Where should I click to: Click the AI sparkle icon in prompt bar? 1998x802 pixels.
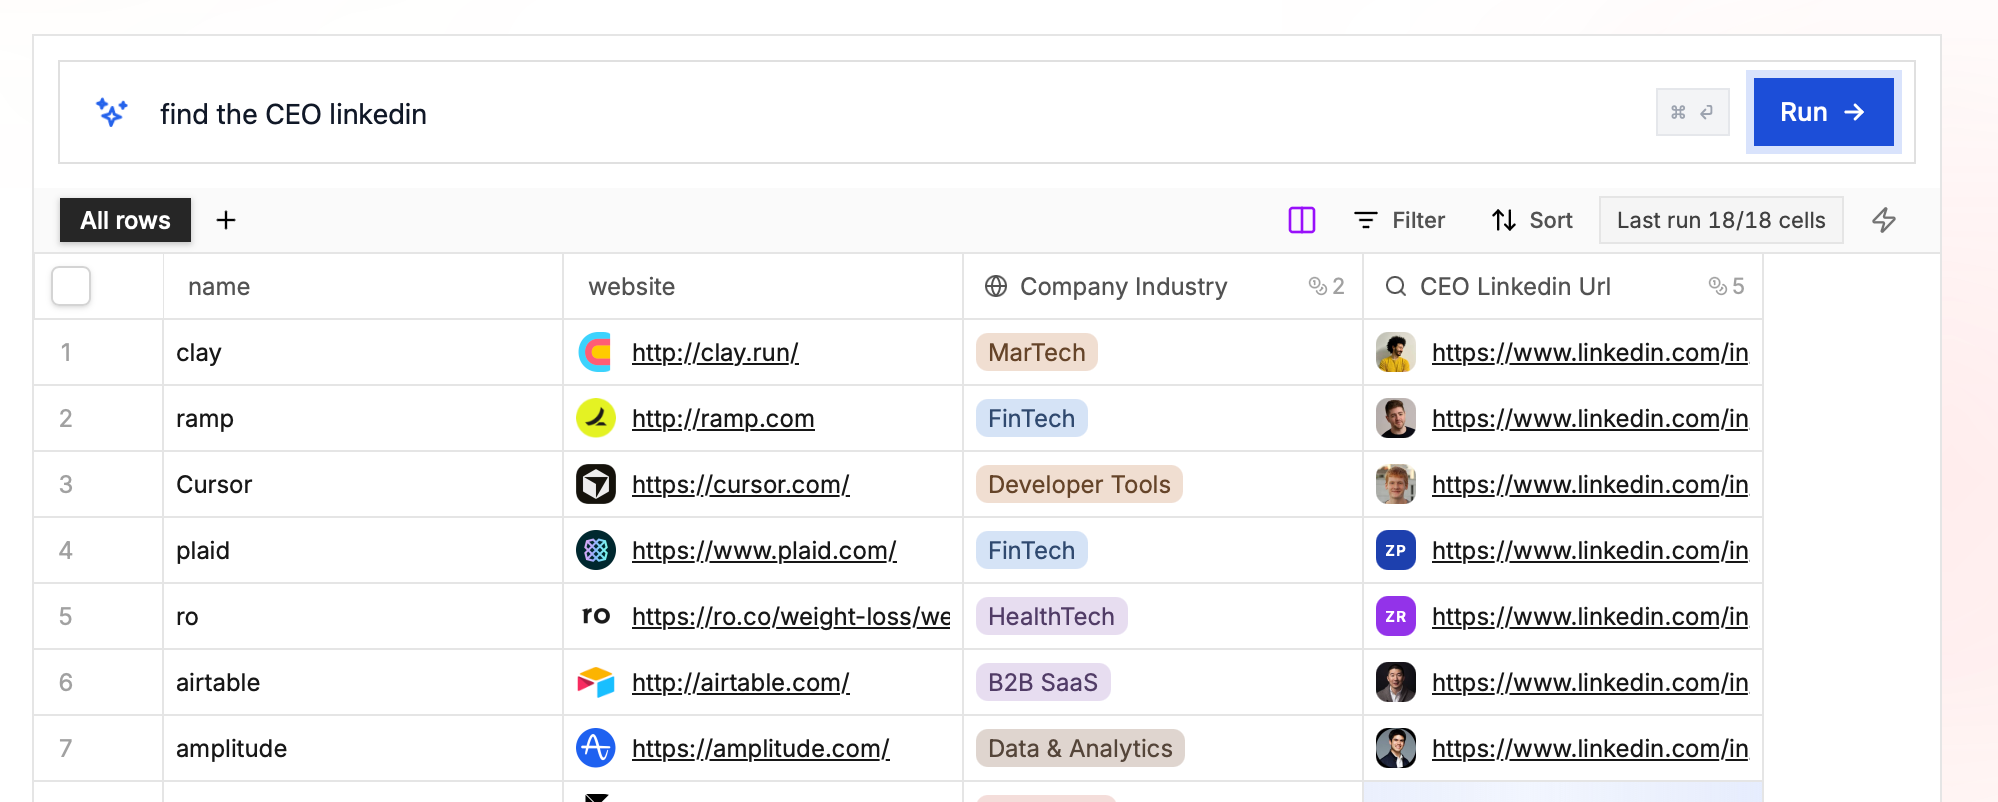pyautogui.click(x=111, y=113)
